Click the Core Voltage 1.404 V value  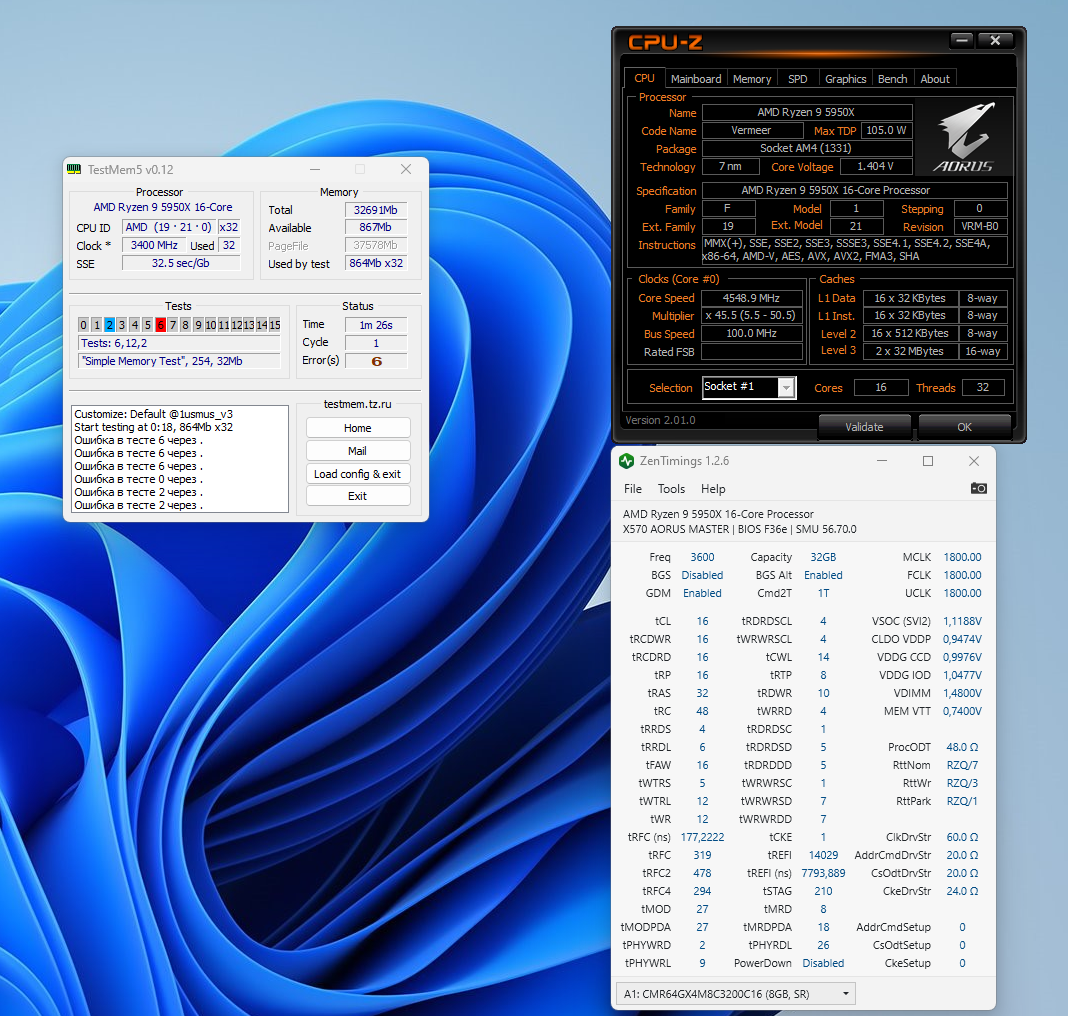point(875,166)
